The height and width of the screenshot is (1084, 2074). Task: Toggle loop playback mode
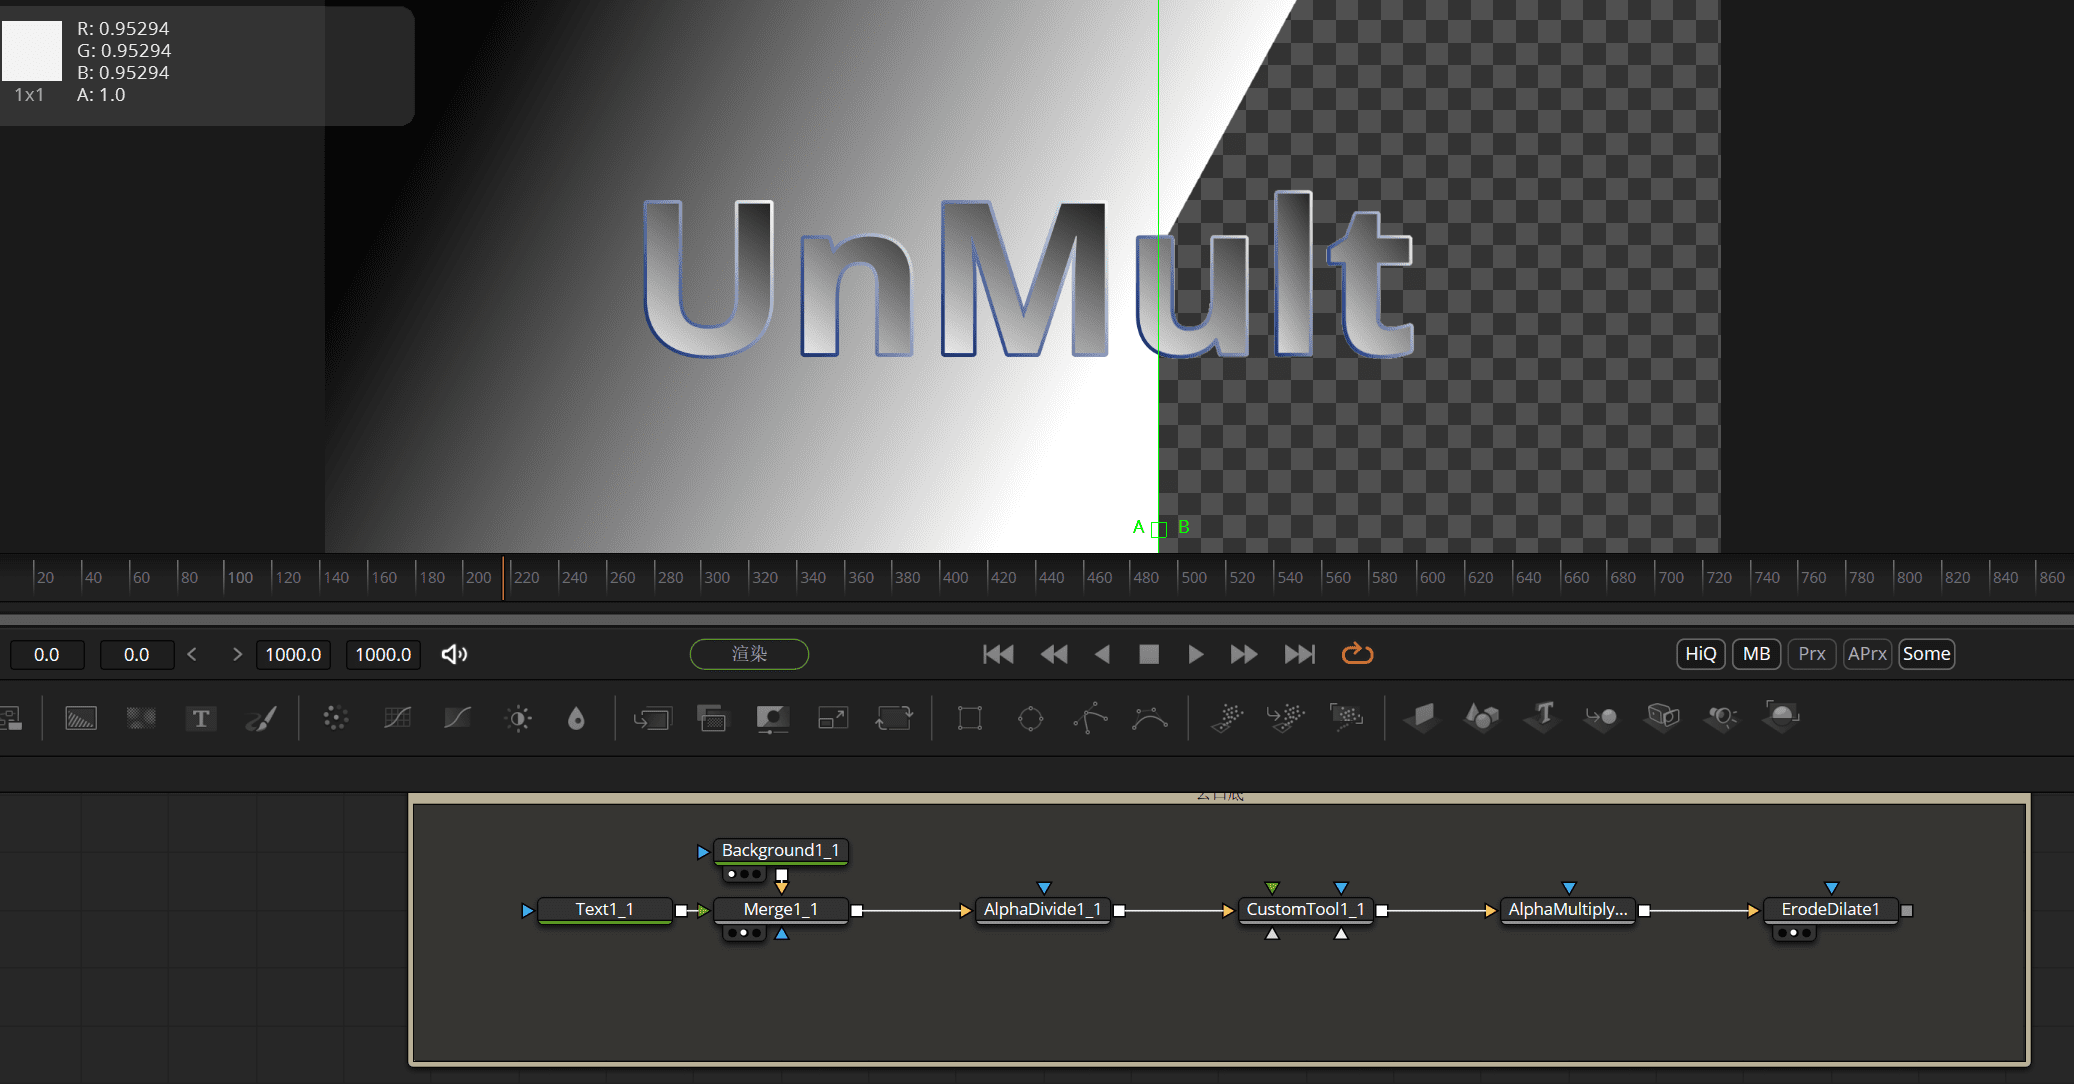[x=1357, y=654]
